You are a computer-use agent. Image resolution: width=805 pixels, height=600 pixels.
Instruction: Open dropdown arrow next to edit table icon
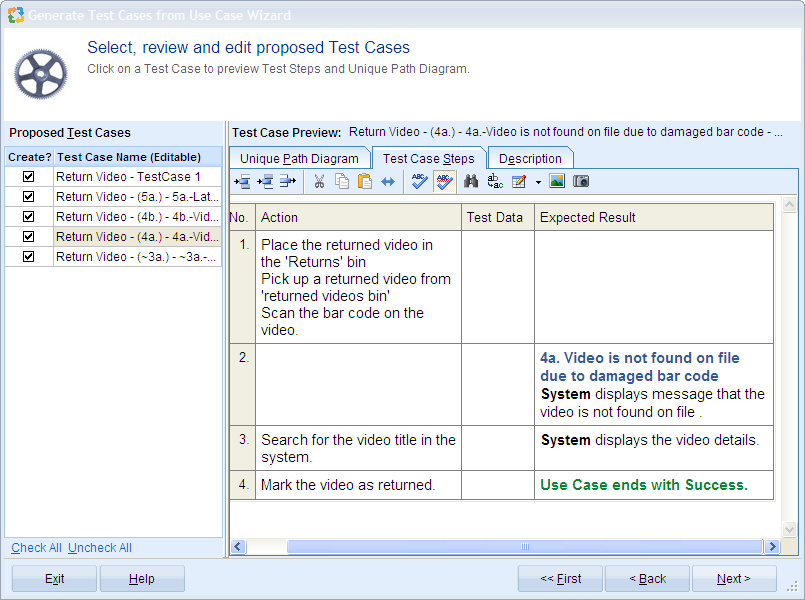click(x=538, y=182)
